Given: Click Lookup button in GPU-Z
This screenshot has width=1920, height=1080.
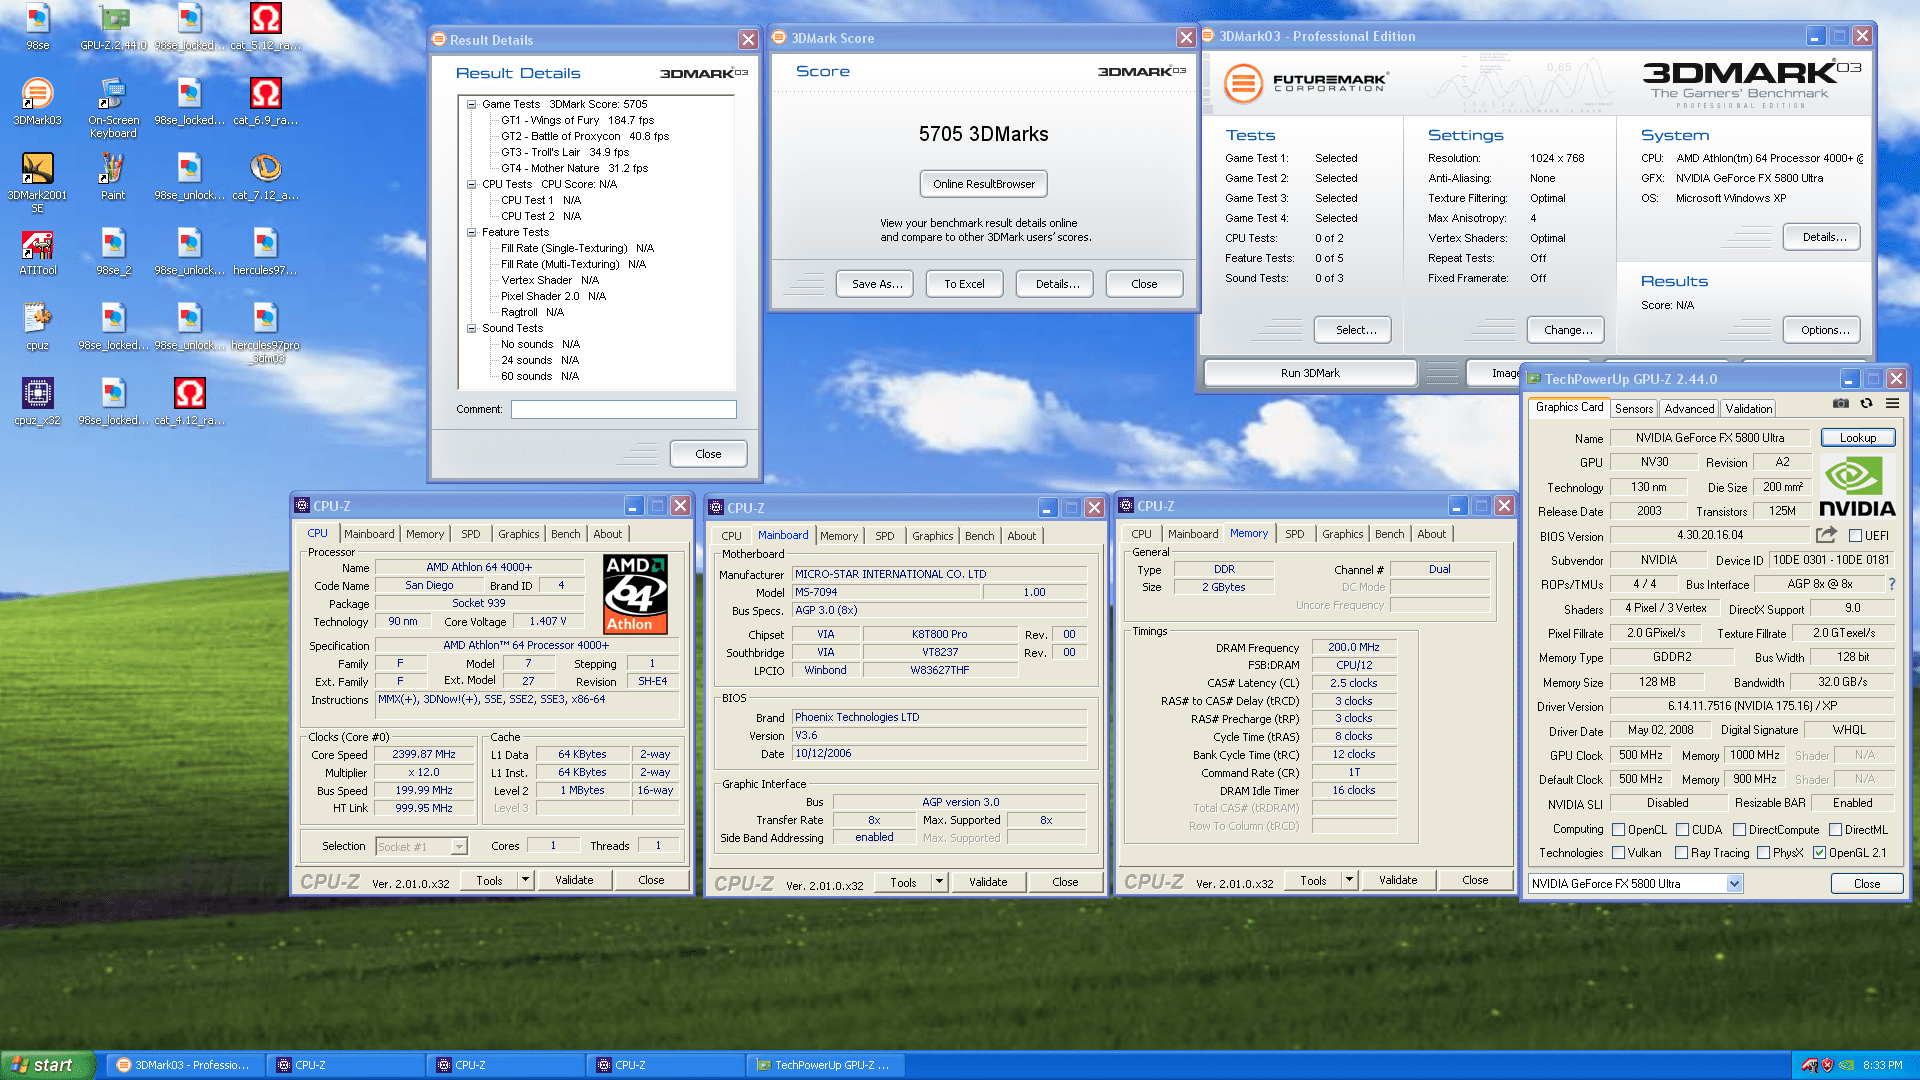Looking at the screenshot, I should click(x=1857, y=438).
